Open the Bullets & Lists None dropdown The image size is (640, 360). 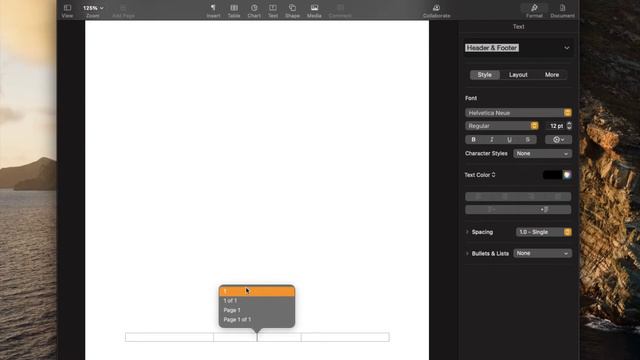click(x=542, y=253)
